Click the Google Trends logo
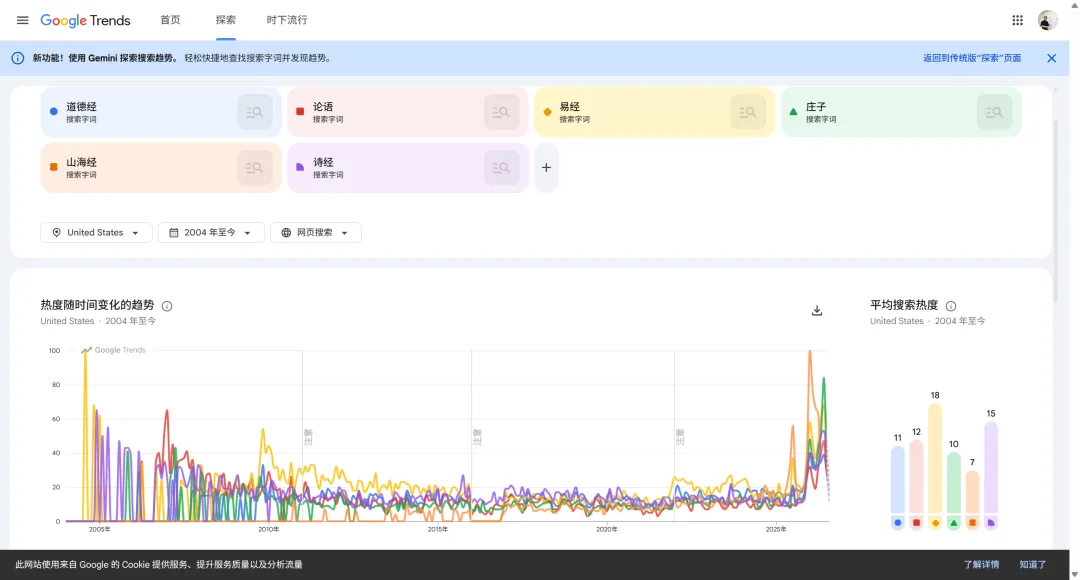 point(85,21)
